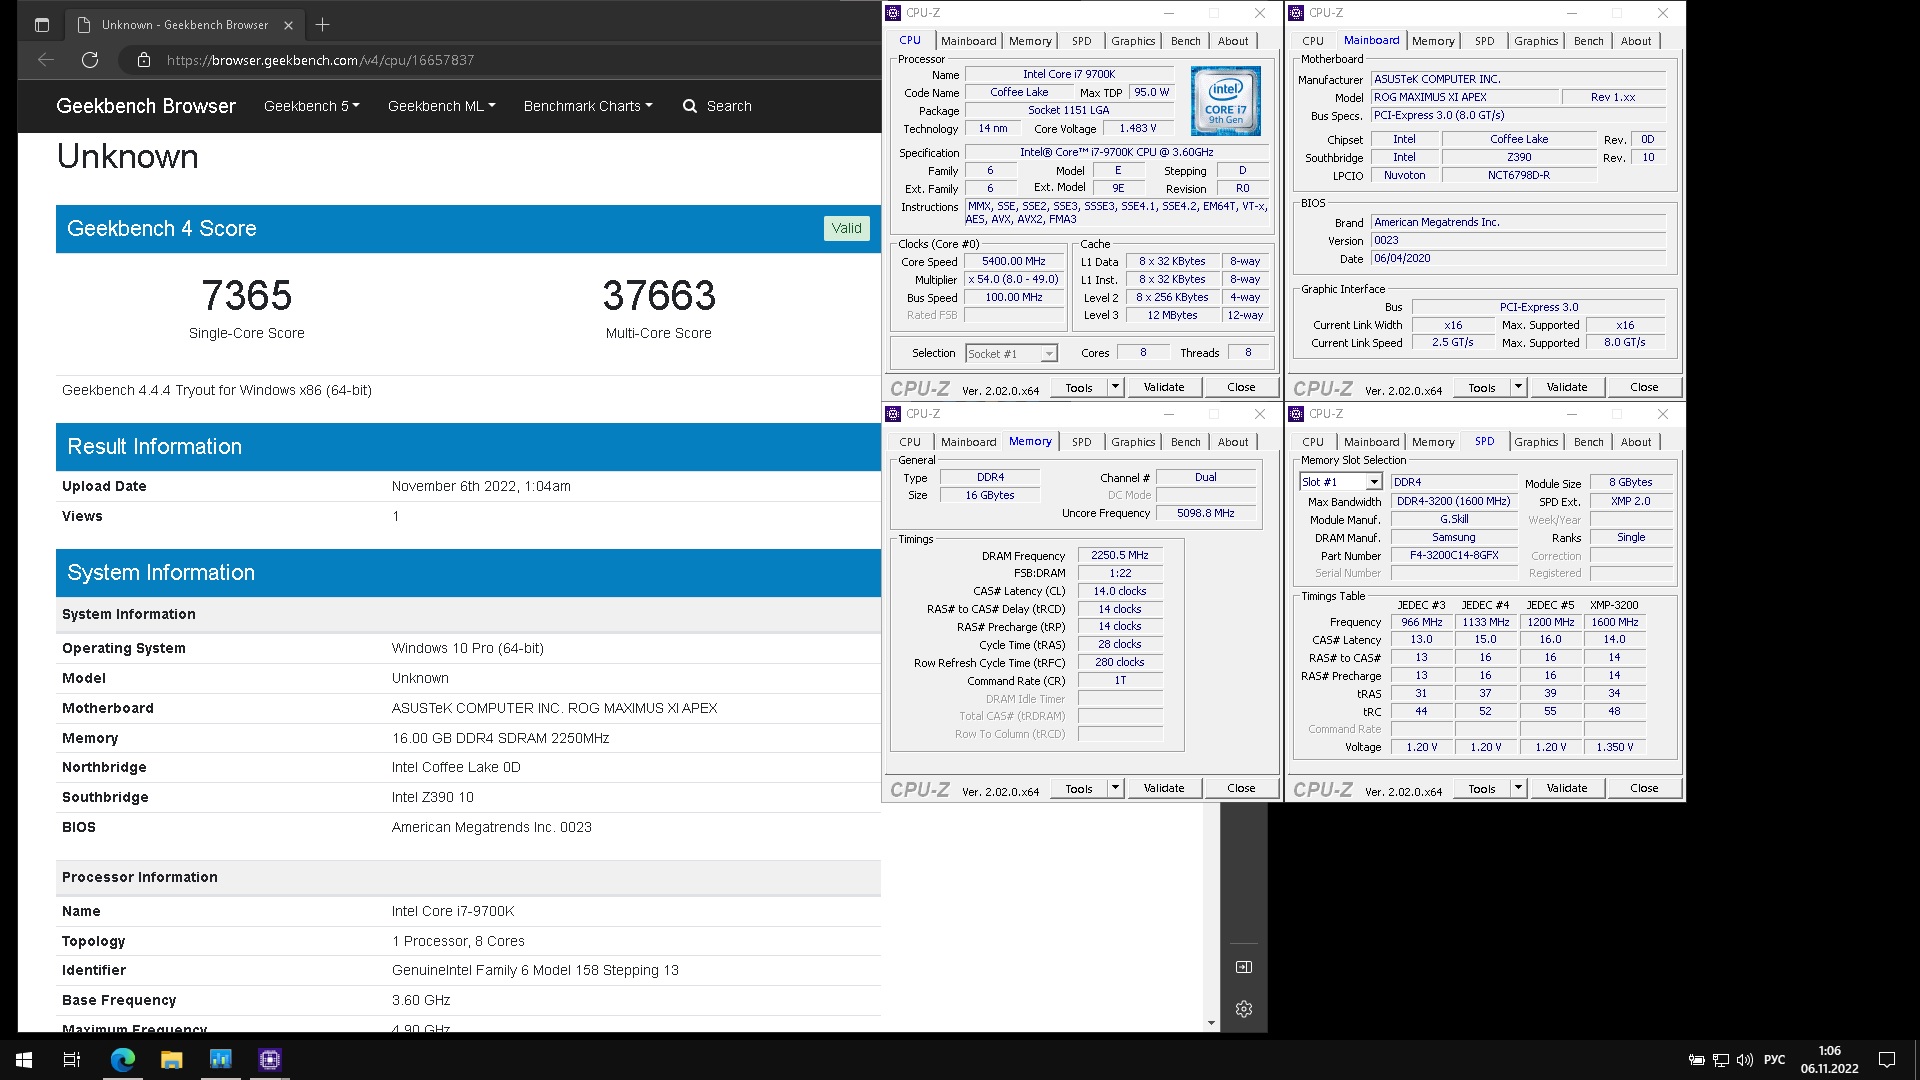Image resolution: width=1920 pixels, height=1080 pixels.
Task: Switch to Mainboard tab in CPU window
Action: point(968,41)
